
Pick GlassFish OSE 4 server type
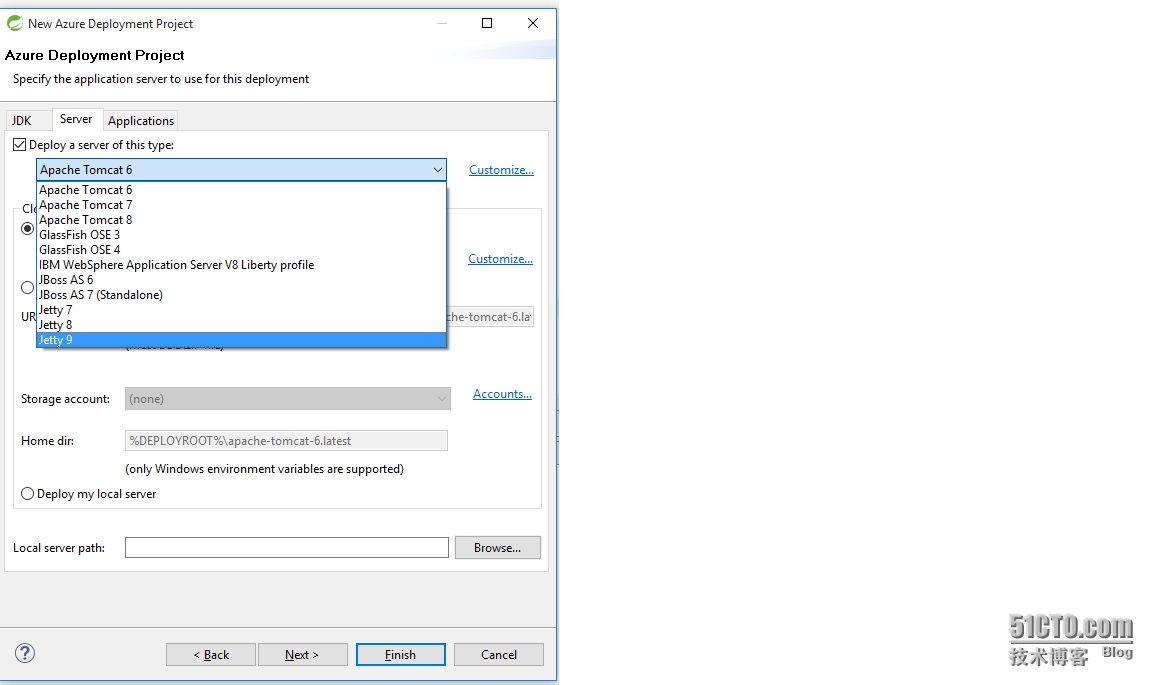(241, 250)
